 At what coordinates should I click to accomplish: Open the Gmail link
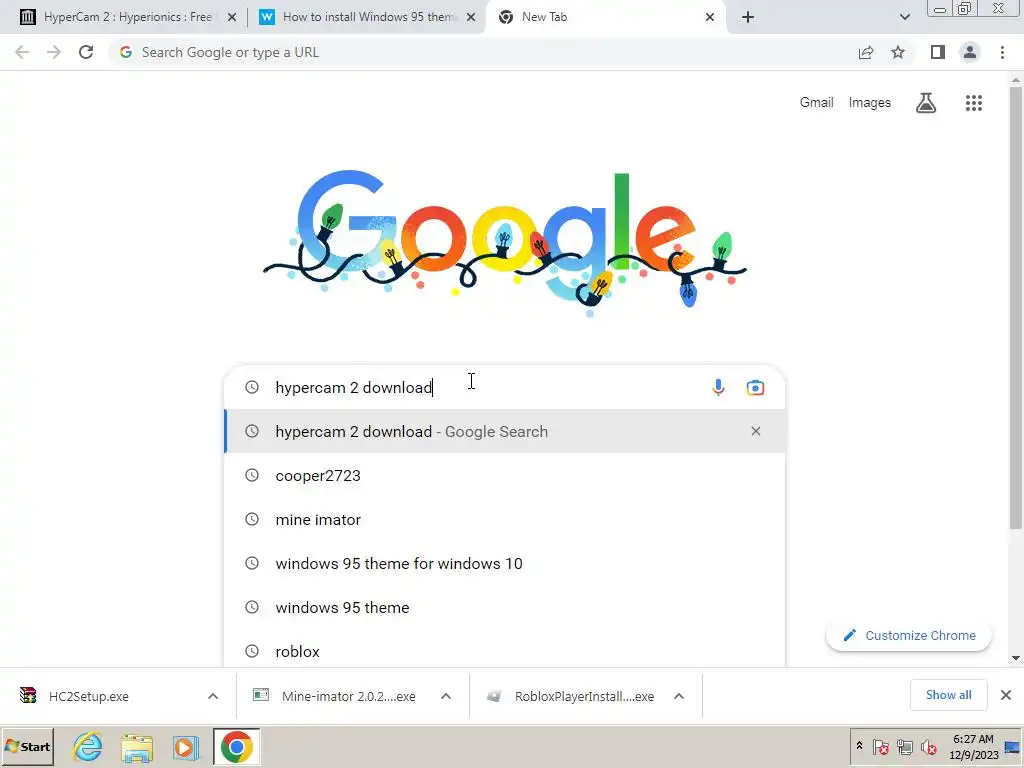click(x=816, y=103)
